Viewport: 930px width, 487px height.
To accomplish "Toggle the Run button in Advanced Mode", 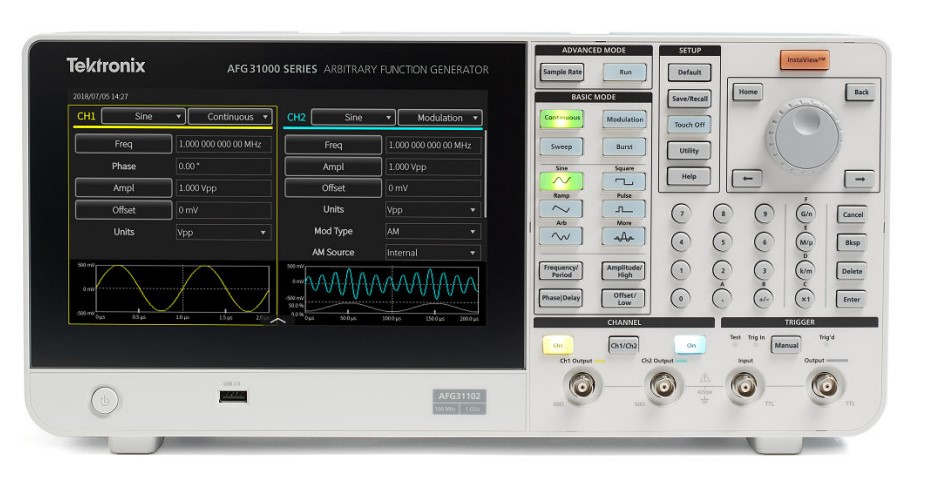I will pos(625,72).
